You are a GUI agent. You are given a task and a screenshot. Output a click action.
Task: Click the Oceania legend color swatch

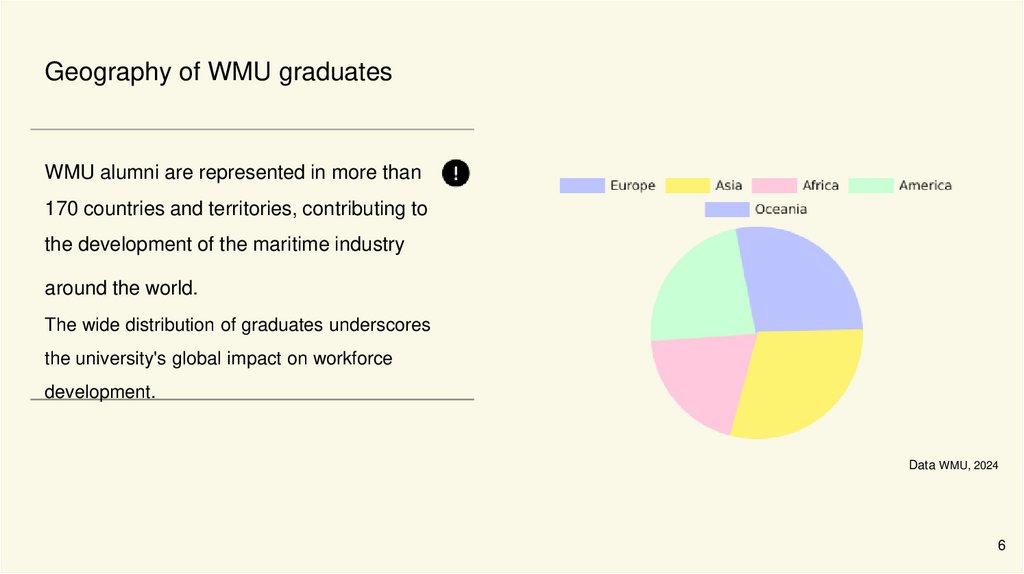(727, 209)
